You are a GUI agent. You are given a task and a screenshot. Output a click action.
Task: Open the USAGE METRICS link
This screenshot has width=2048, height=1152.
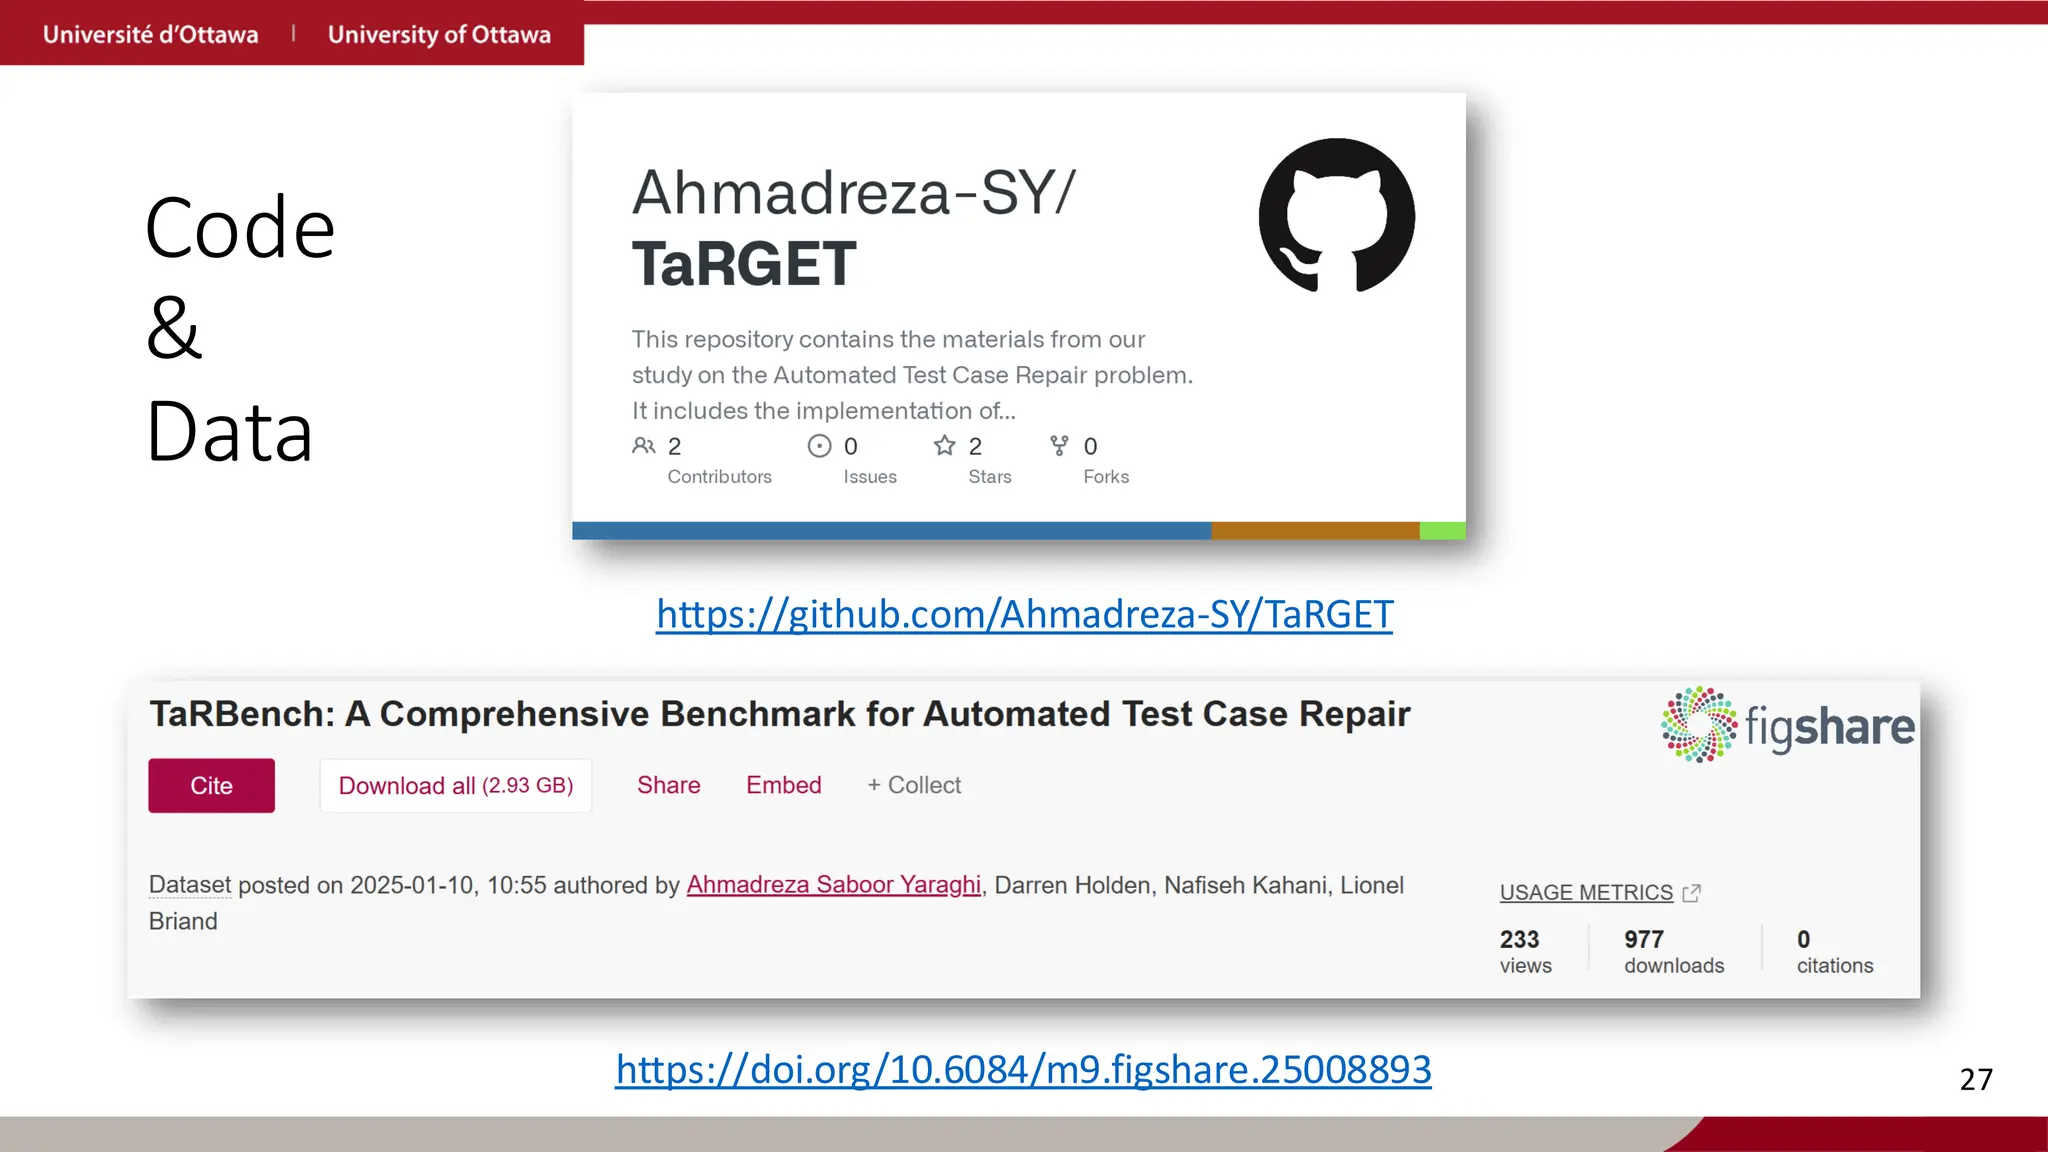pos(1586,892)
